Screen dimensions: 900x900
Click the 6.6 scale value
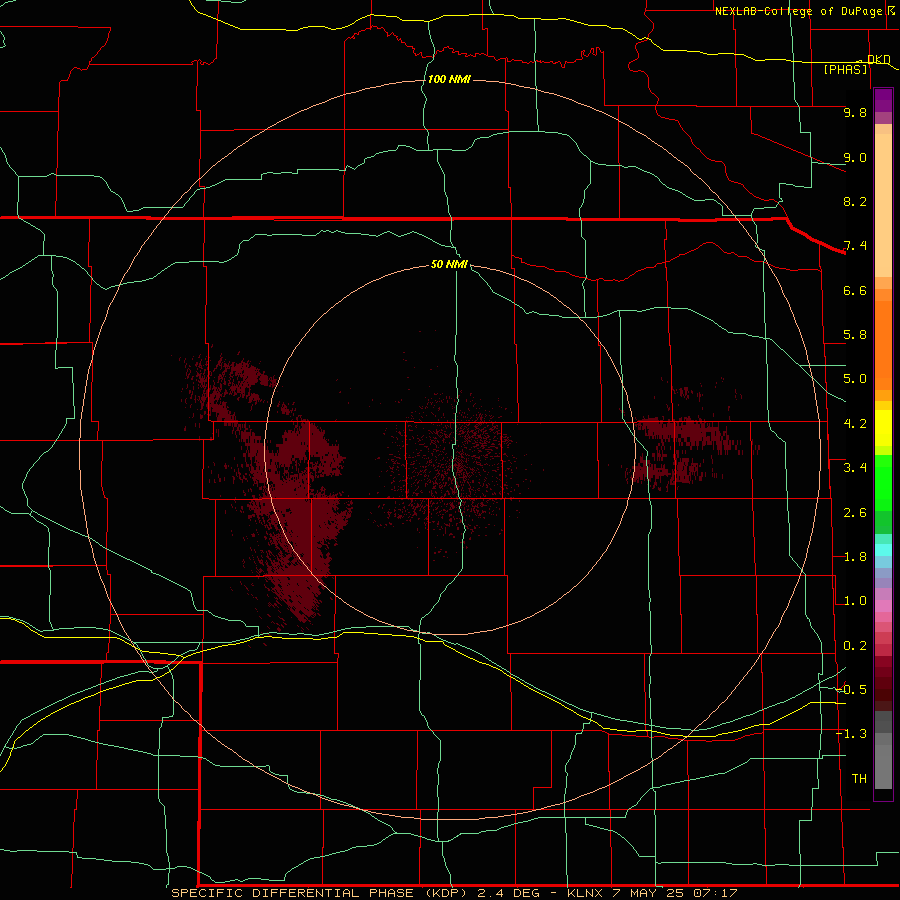[x=855, y=290]
